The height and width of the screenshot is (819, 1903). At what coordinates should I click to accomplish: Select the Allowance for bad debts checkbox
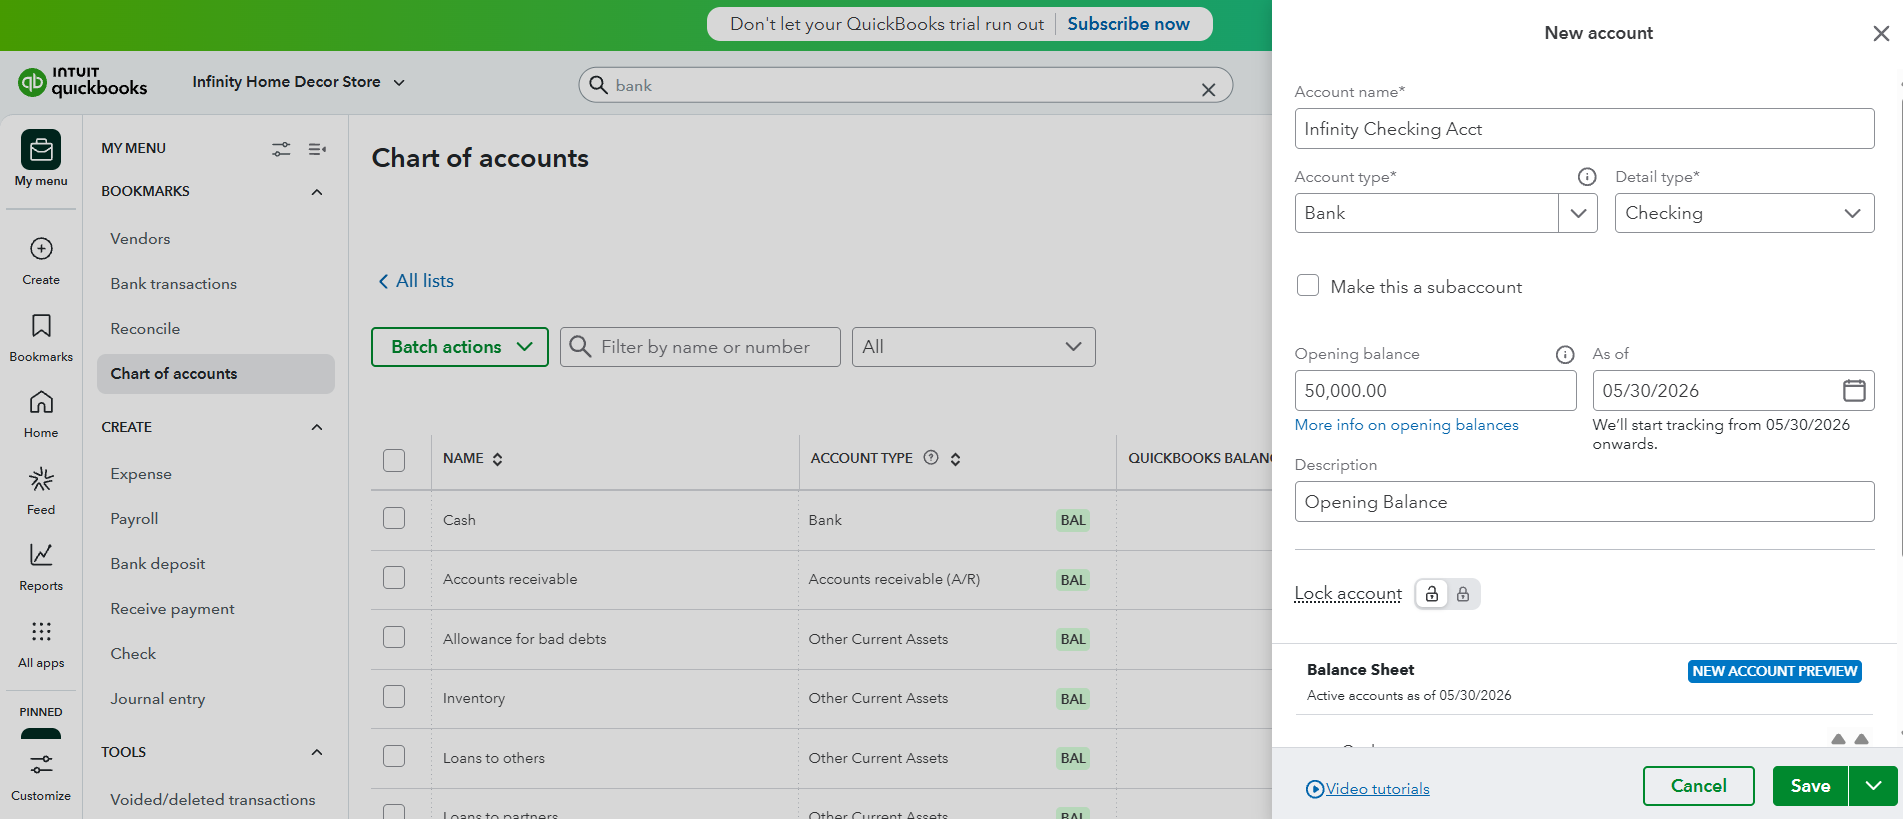394,637
